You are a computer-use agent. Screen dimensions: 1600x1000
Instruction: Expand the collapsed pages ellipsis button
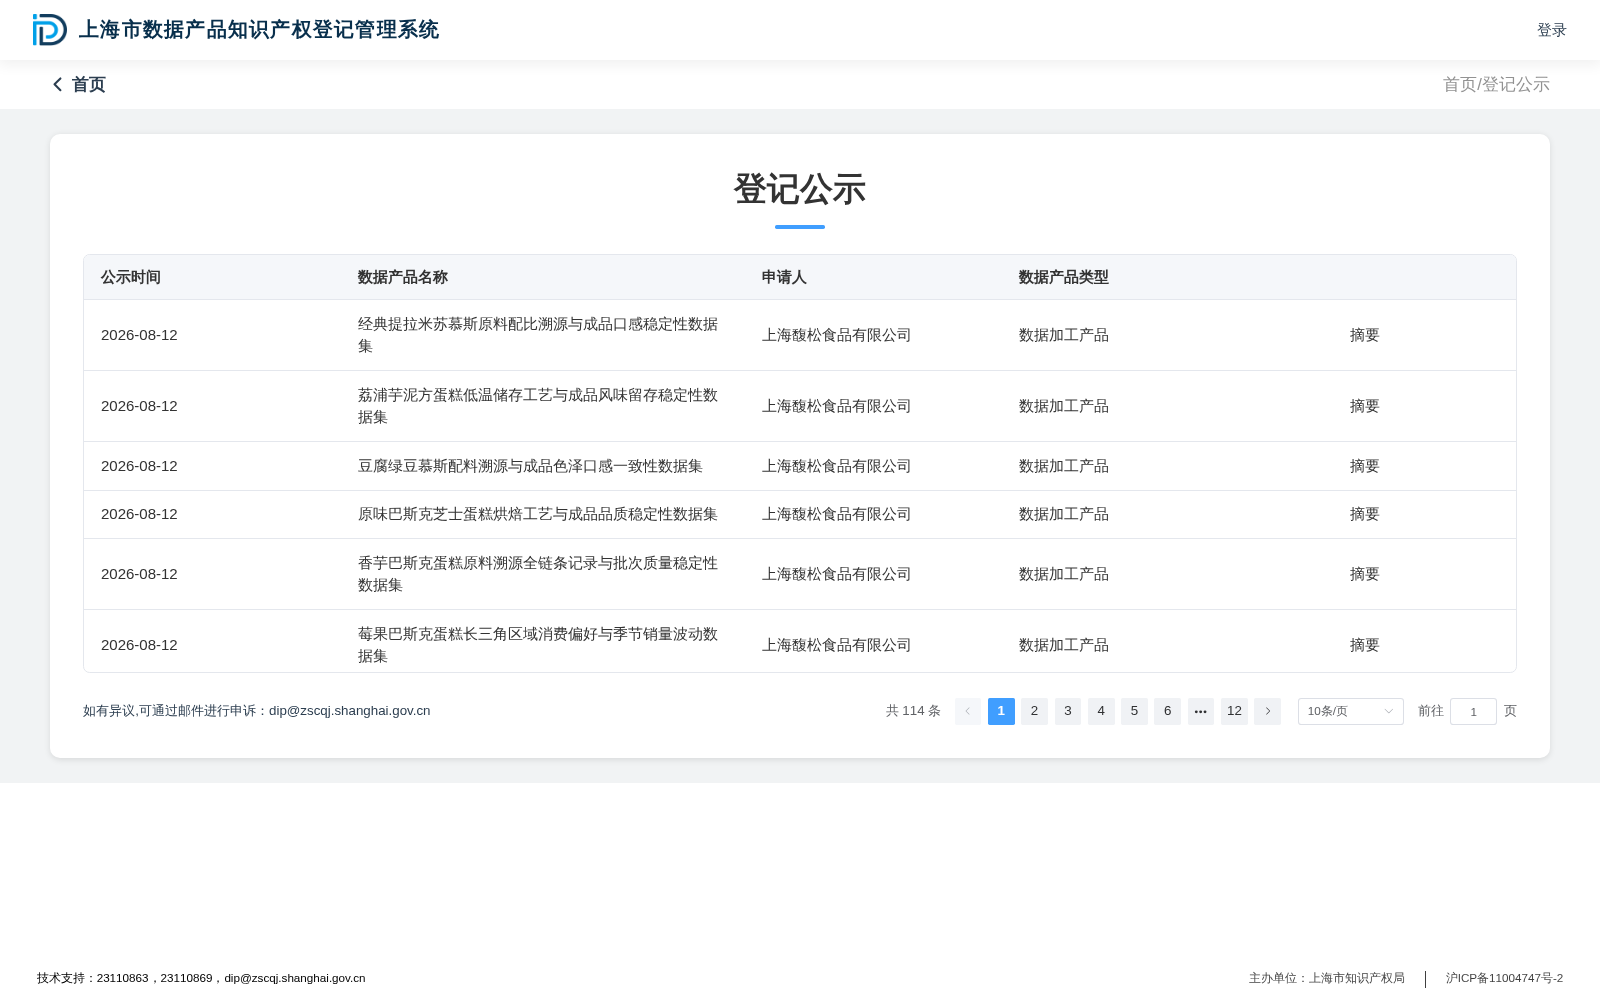[1201, 711]
